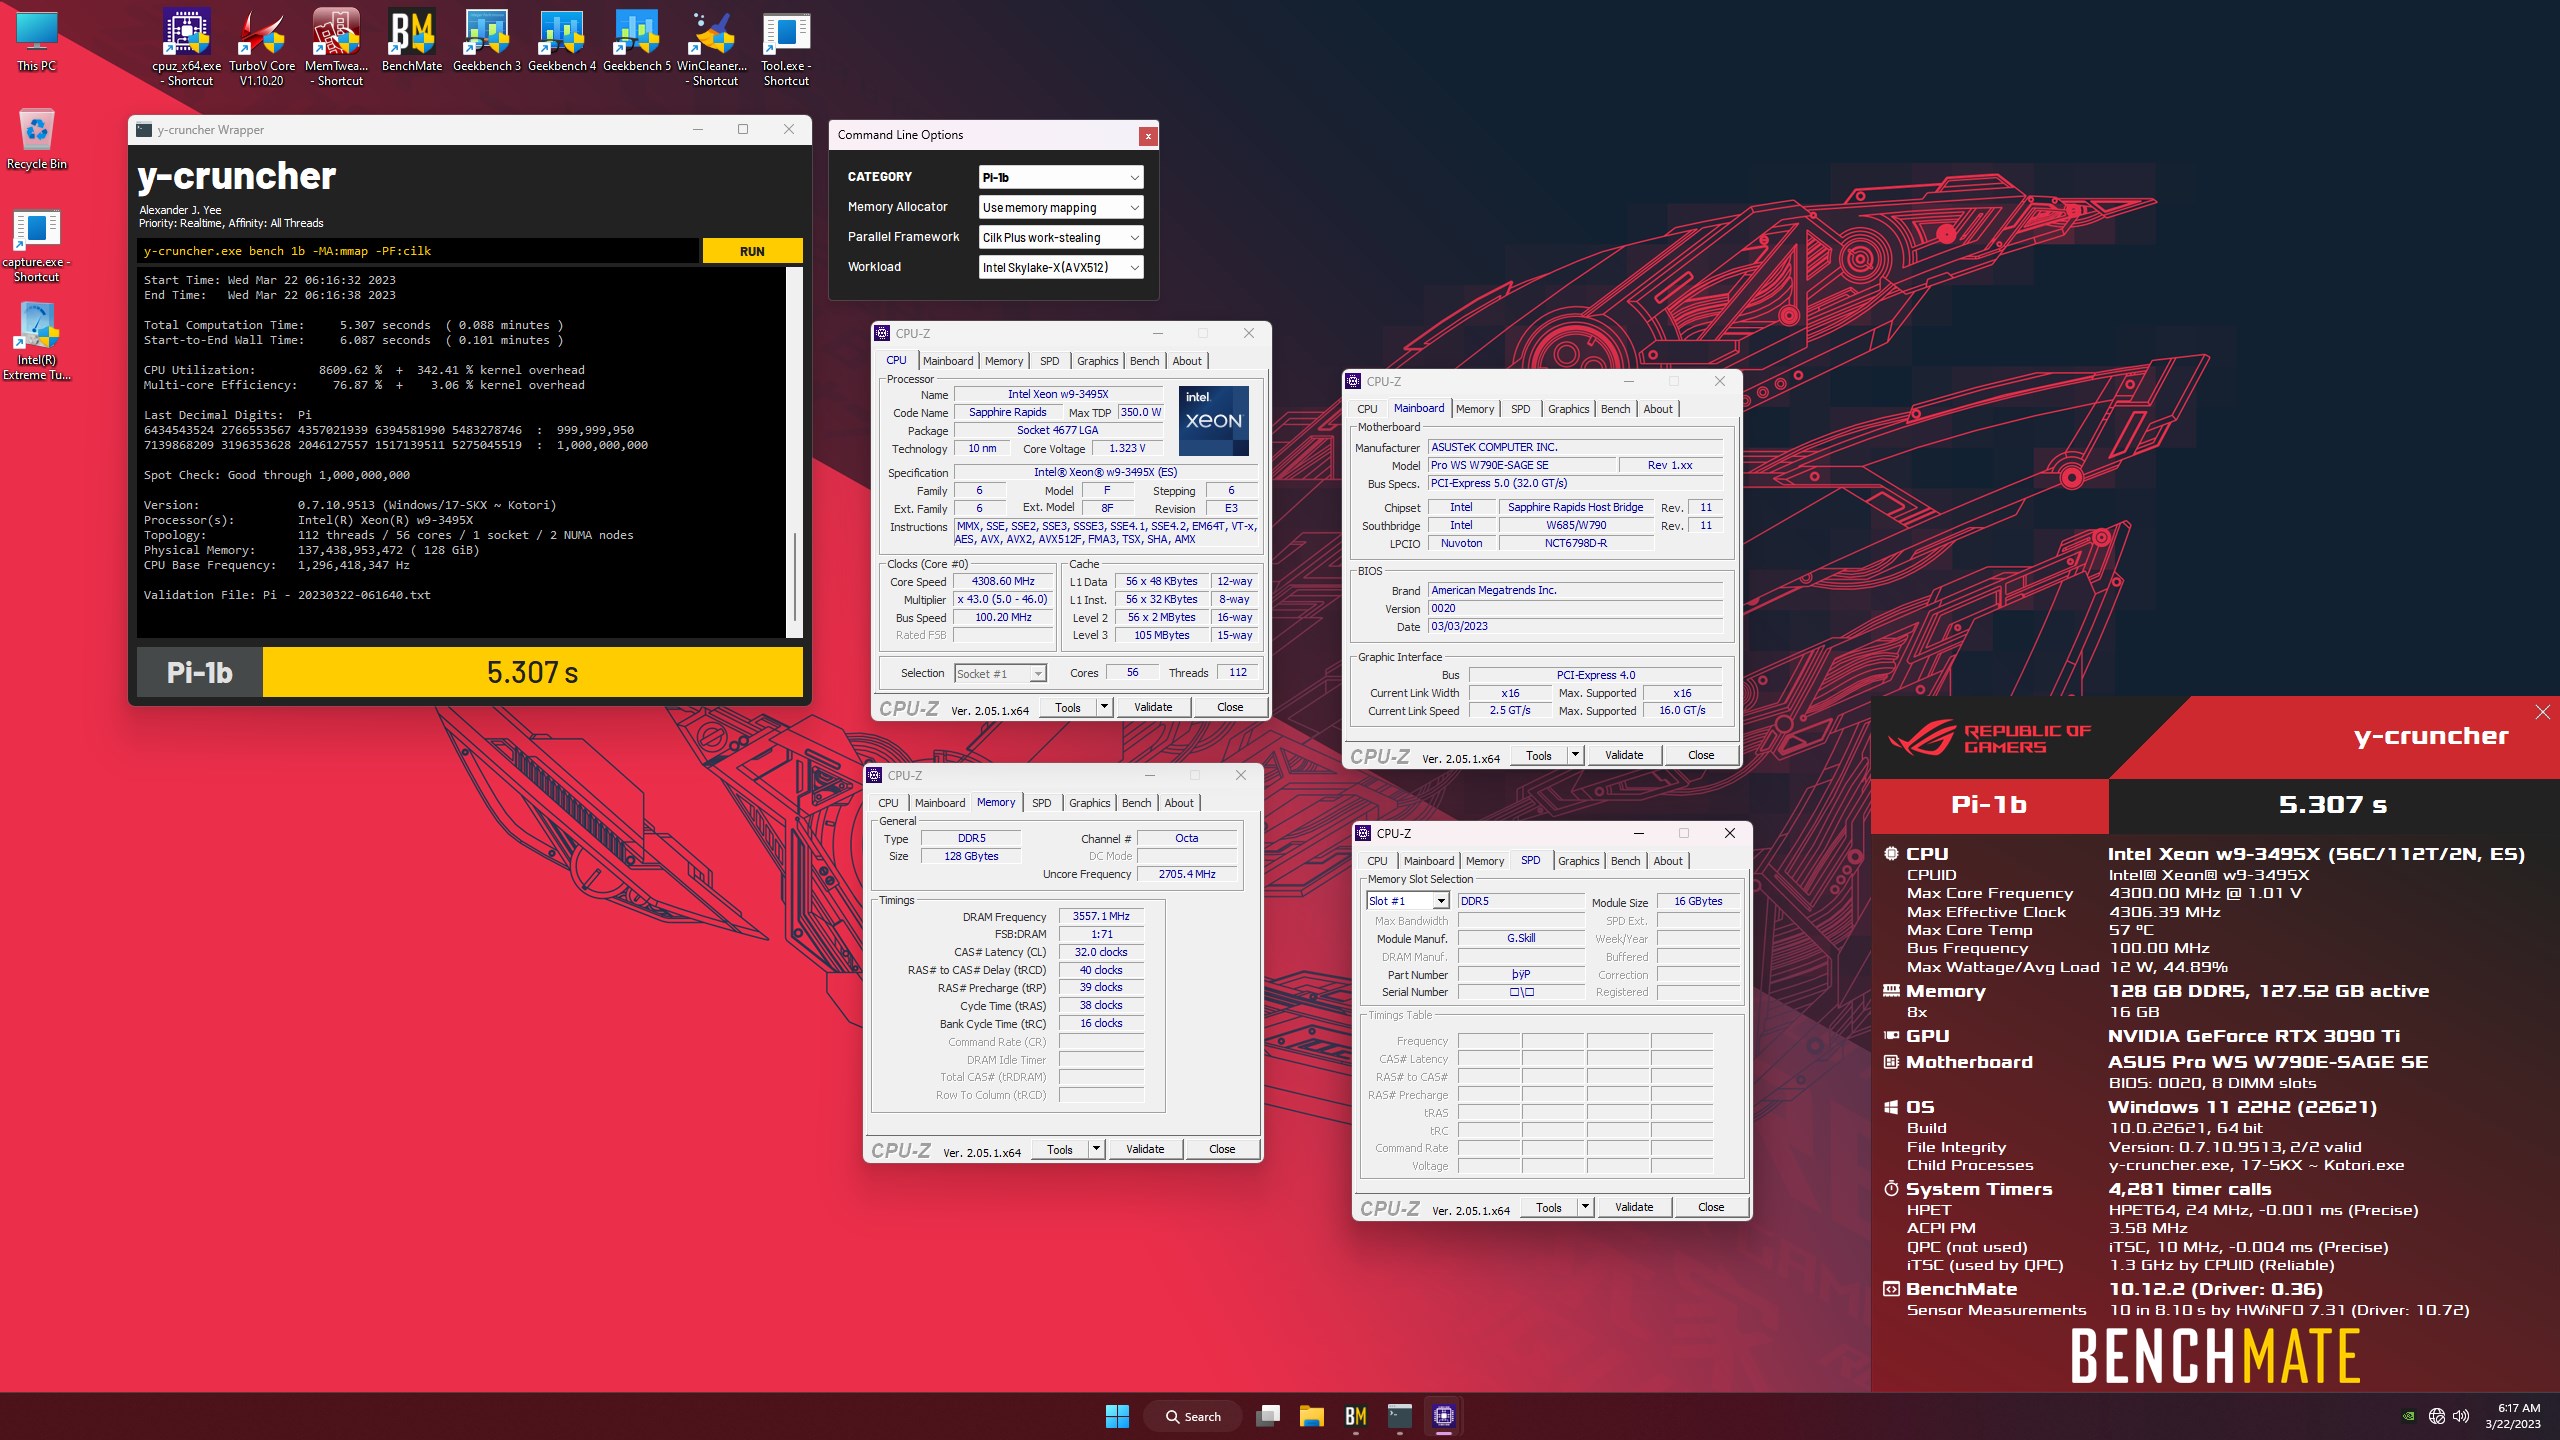
Task: Open Graphics tab in CPU-Z Memory window
Action: 1089,803
